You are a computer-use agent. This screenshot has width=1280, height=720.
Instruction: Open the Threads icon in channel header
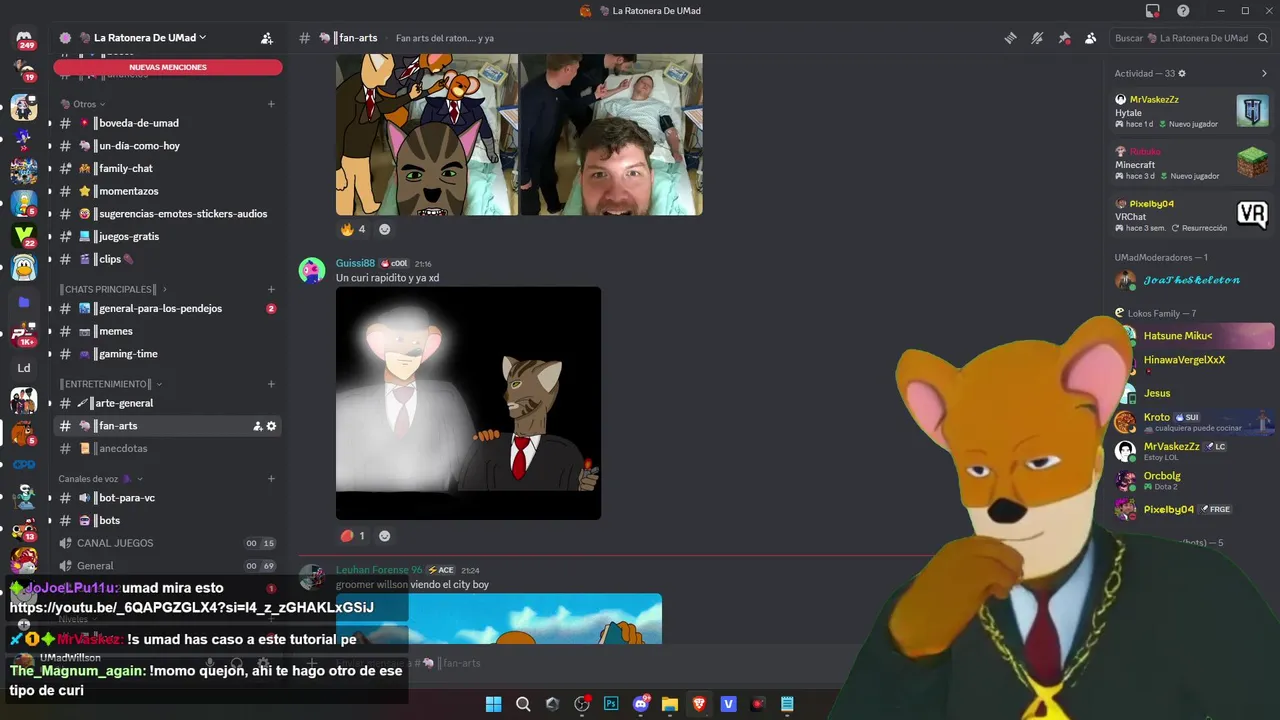click(x=1010, y=38)
